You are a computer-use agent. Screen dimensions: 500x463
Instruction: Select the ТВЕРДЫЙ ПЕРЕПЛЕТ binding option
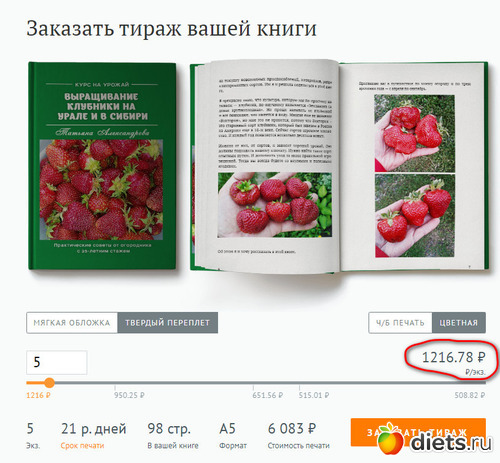tap(168, 322)
